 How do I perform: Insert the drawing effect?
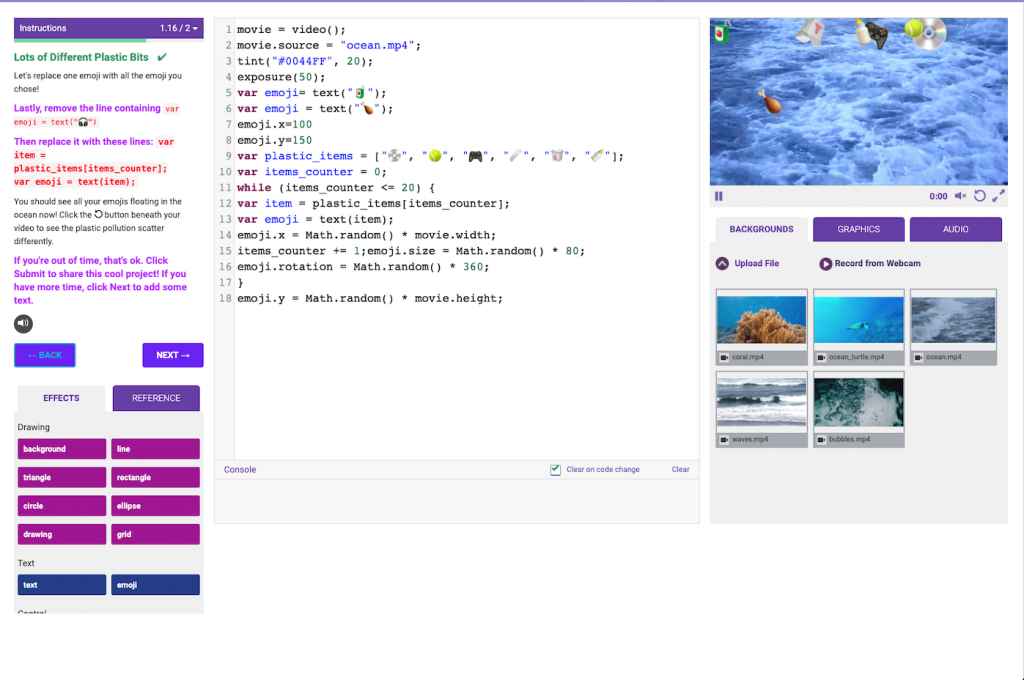pyautogui.click(x=61, y=534)
